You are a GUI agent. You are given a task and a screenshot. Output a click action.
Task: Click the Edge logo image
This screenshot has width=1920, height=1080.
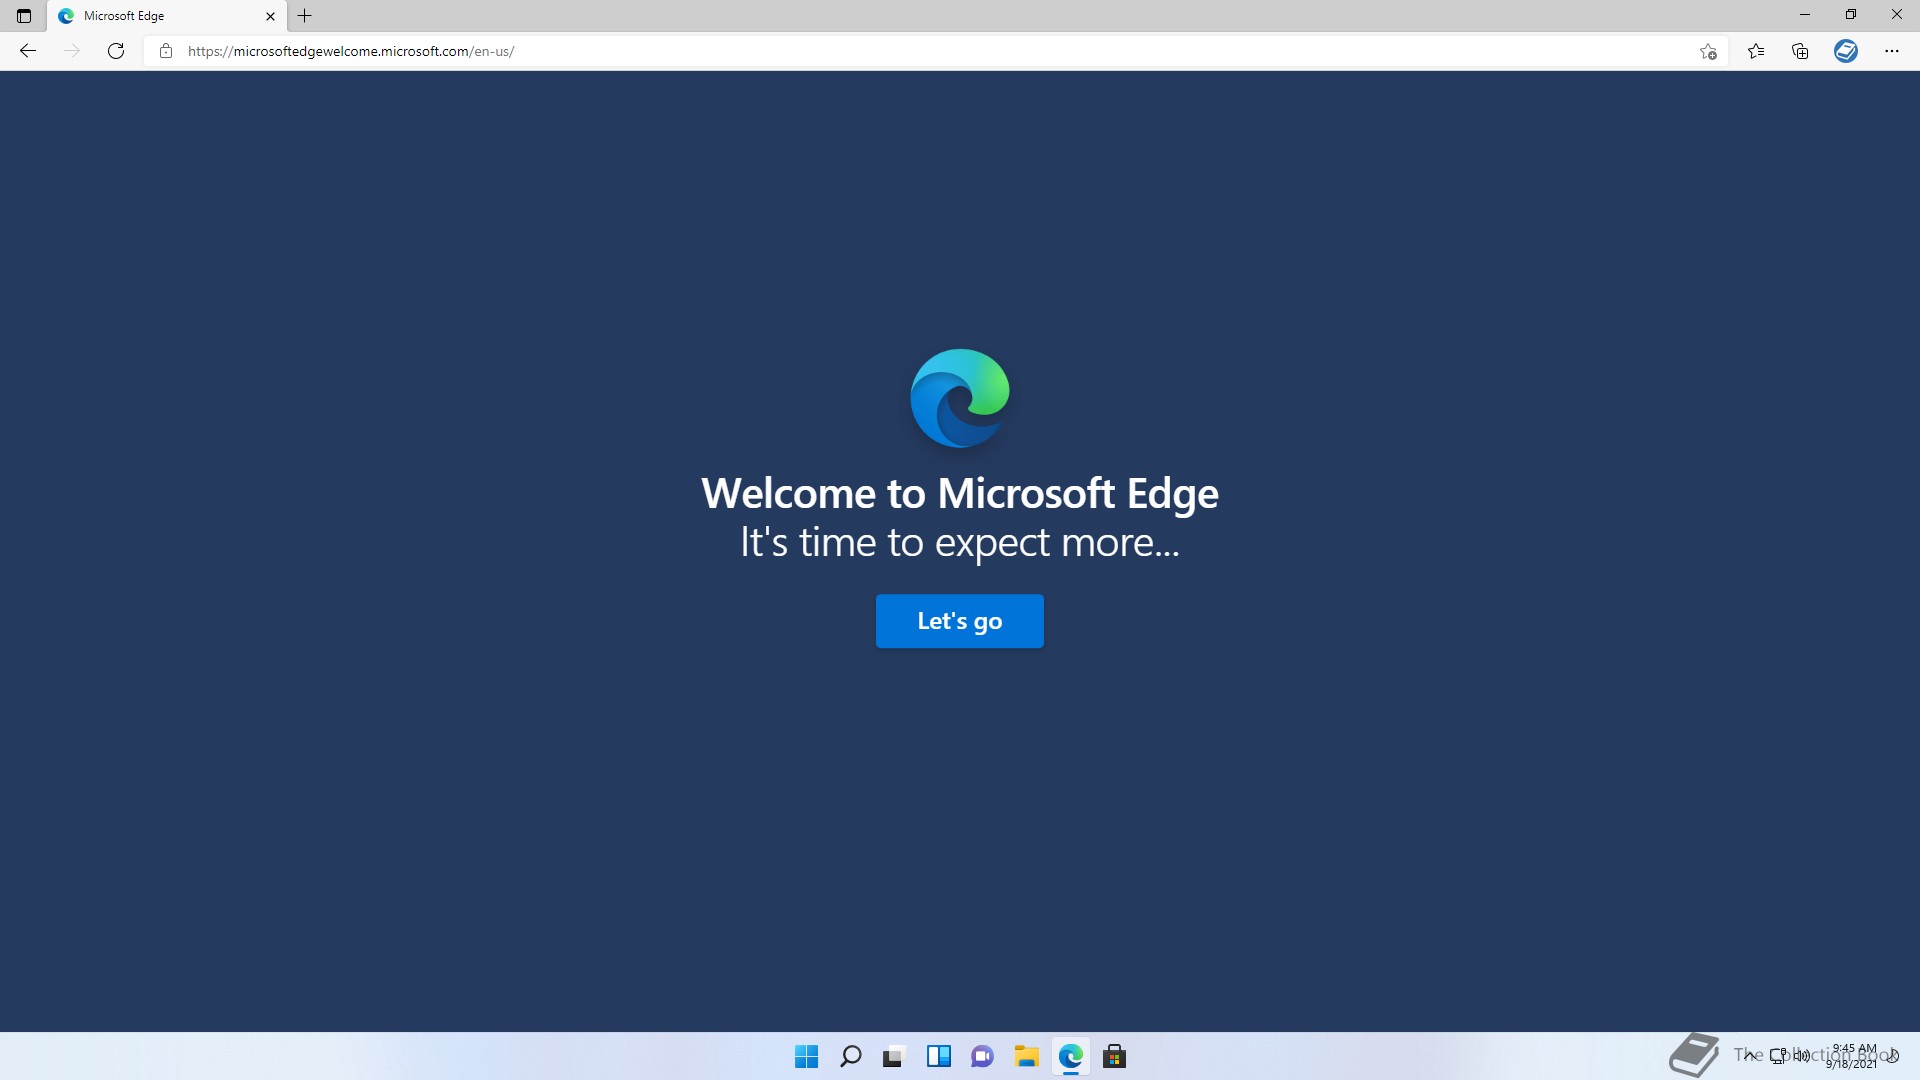[960, 398]
